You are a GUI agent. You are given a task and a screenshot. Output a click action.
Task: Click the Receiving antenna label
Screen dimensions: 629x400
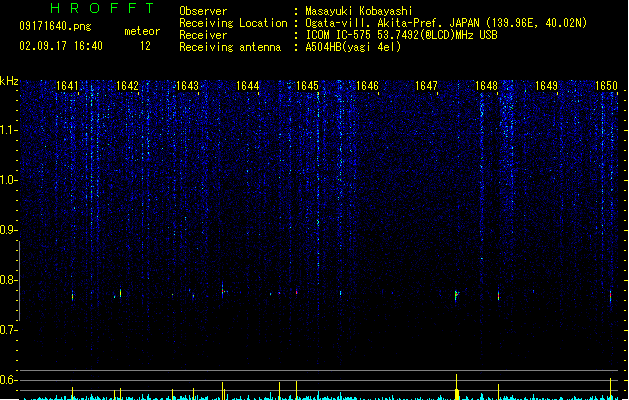pos(230,47)
